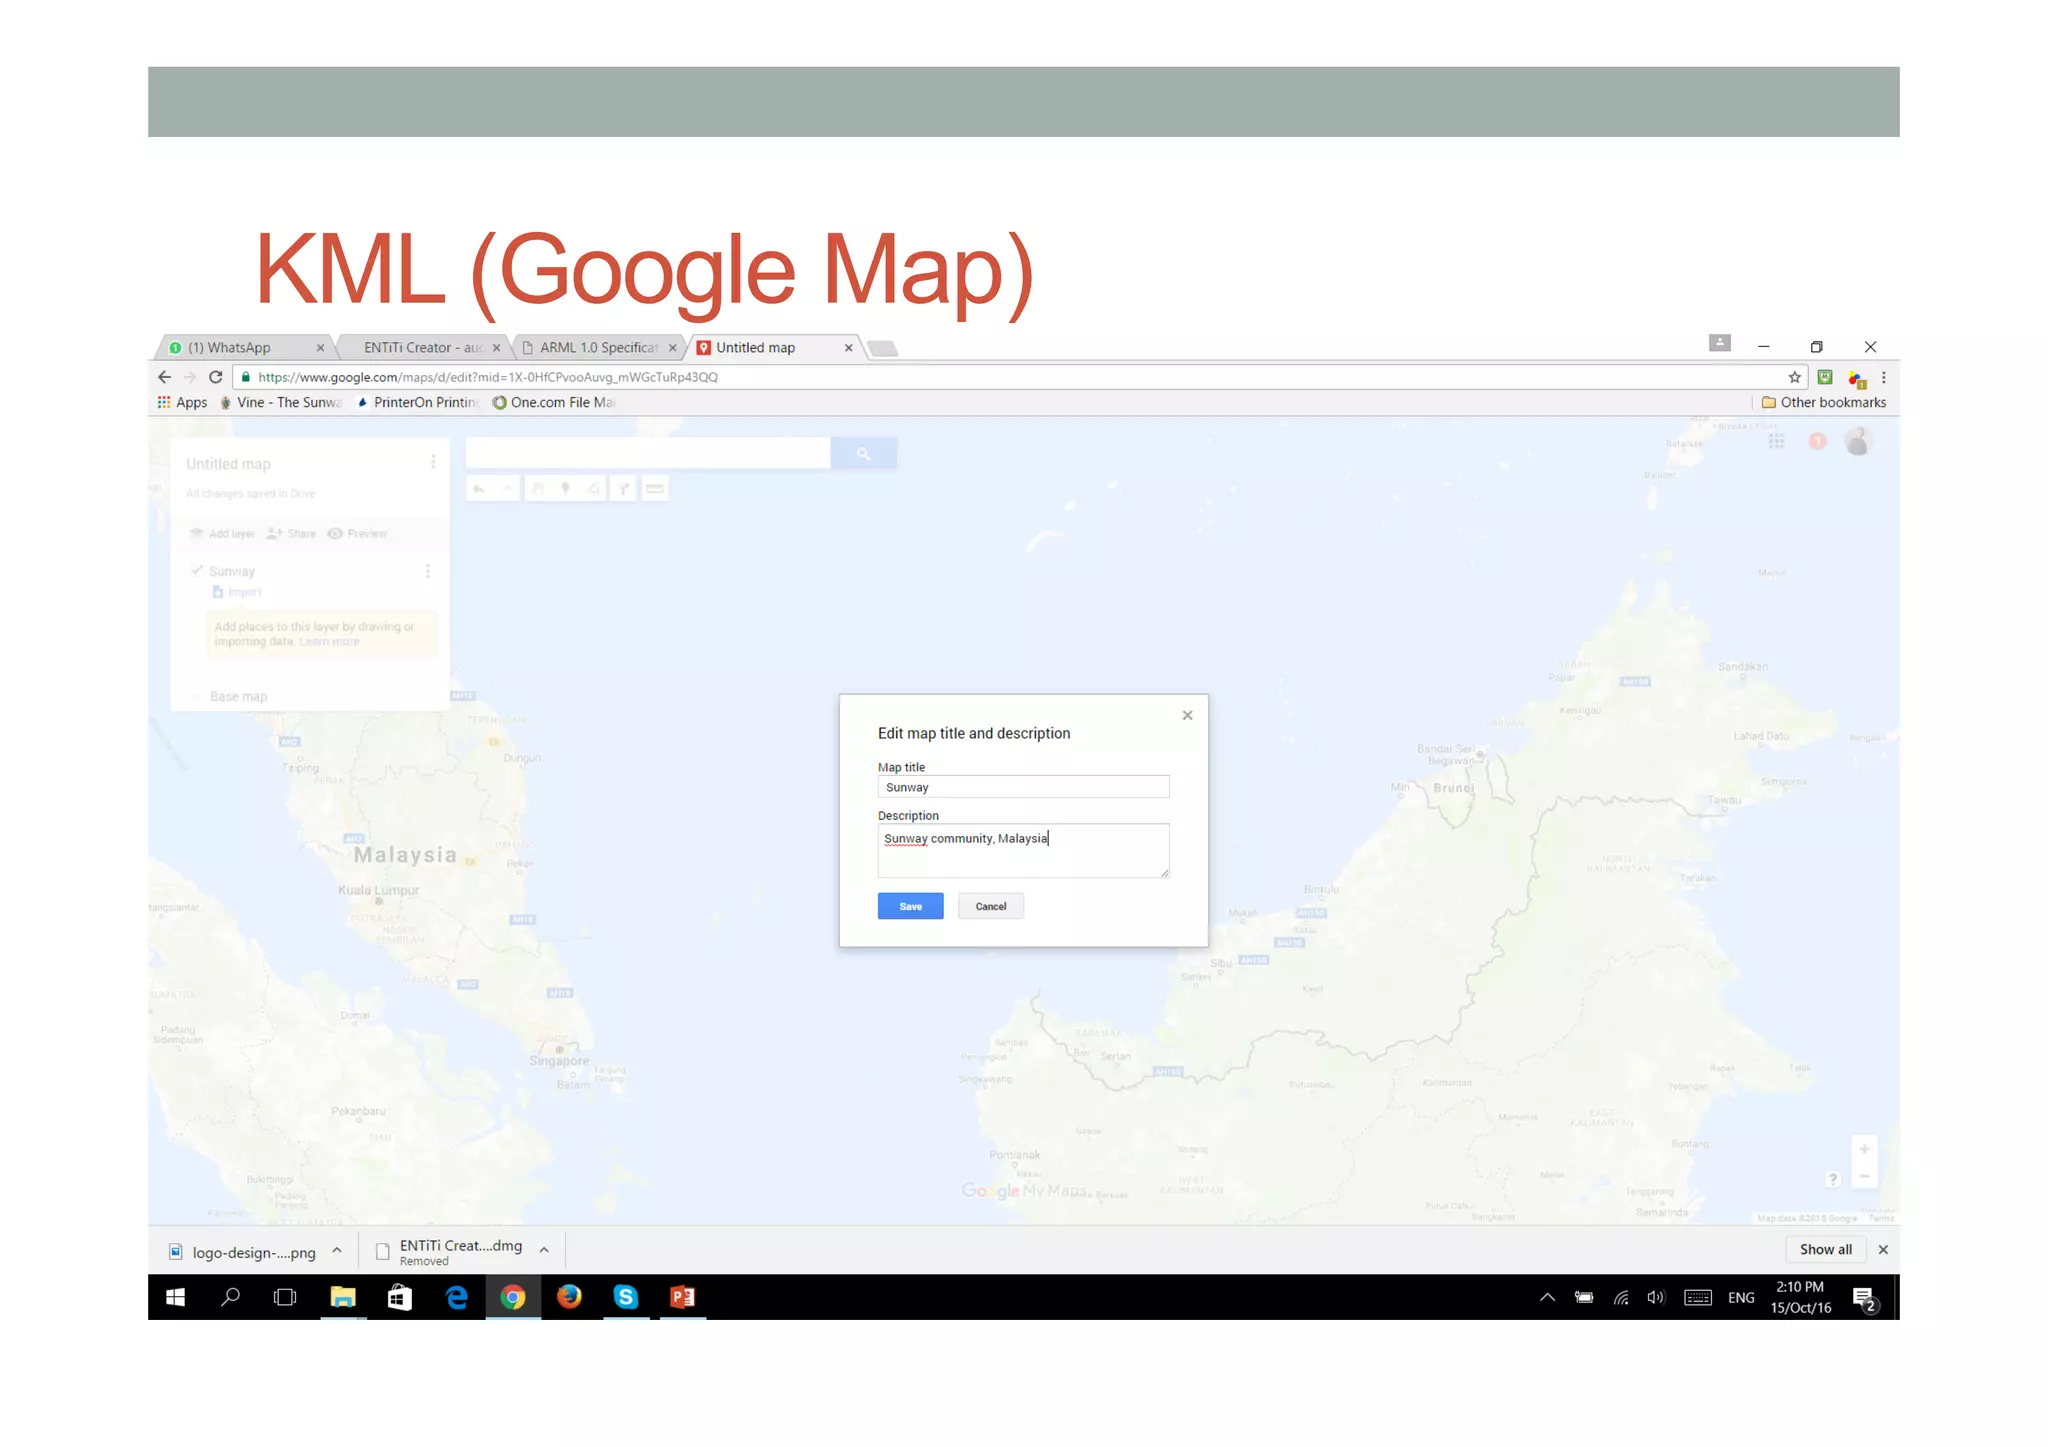Click the Map title input field

1023,787
